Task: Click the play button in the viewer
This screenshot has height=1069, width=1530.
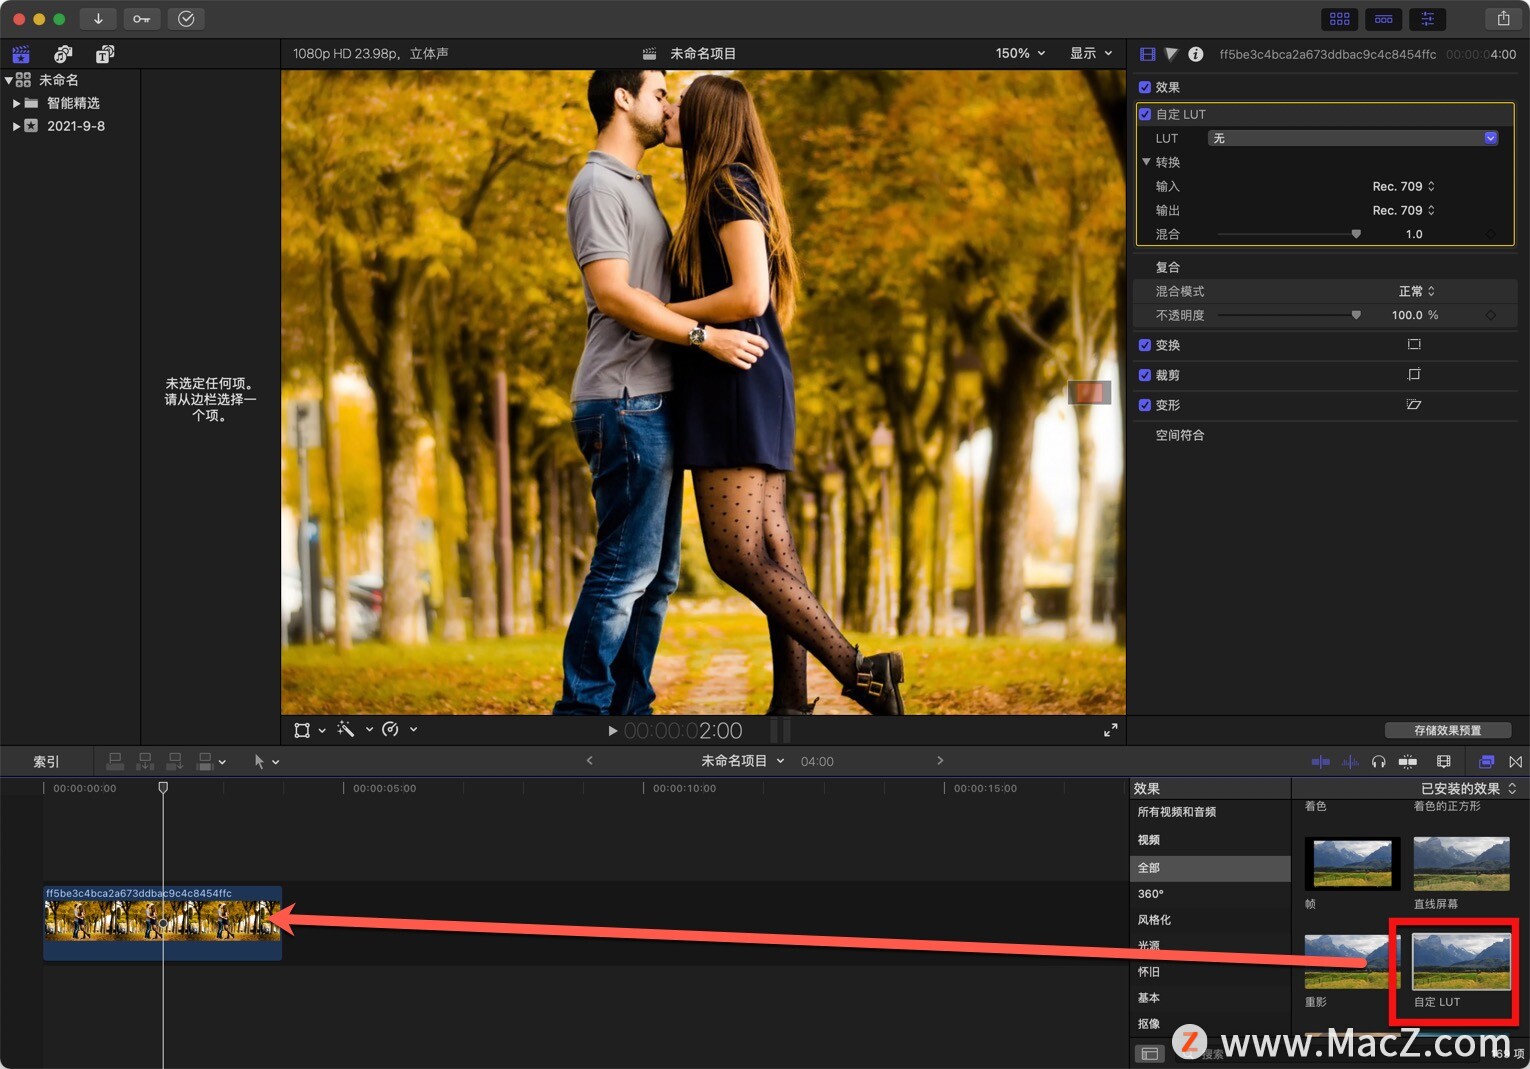Action: (613, 731)
